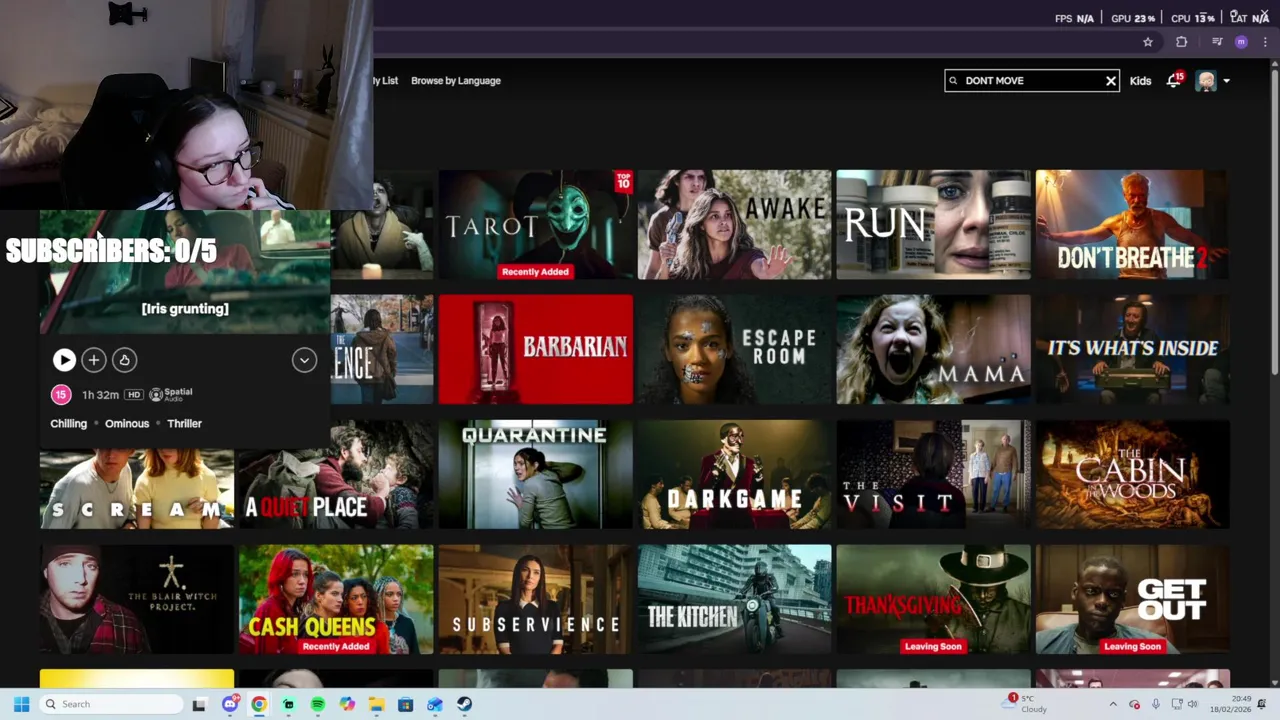Image resolution: width=1280 pixels, height=720 pixels.
Task: Select the Tarot movie thumbnail
Action: (x=535, y=224)
